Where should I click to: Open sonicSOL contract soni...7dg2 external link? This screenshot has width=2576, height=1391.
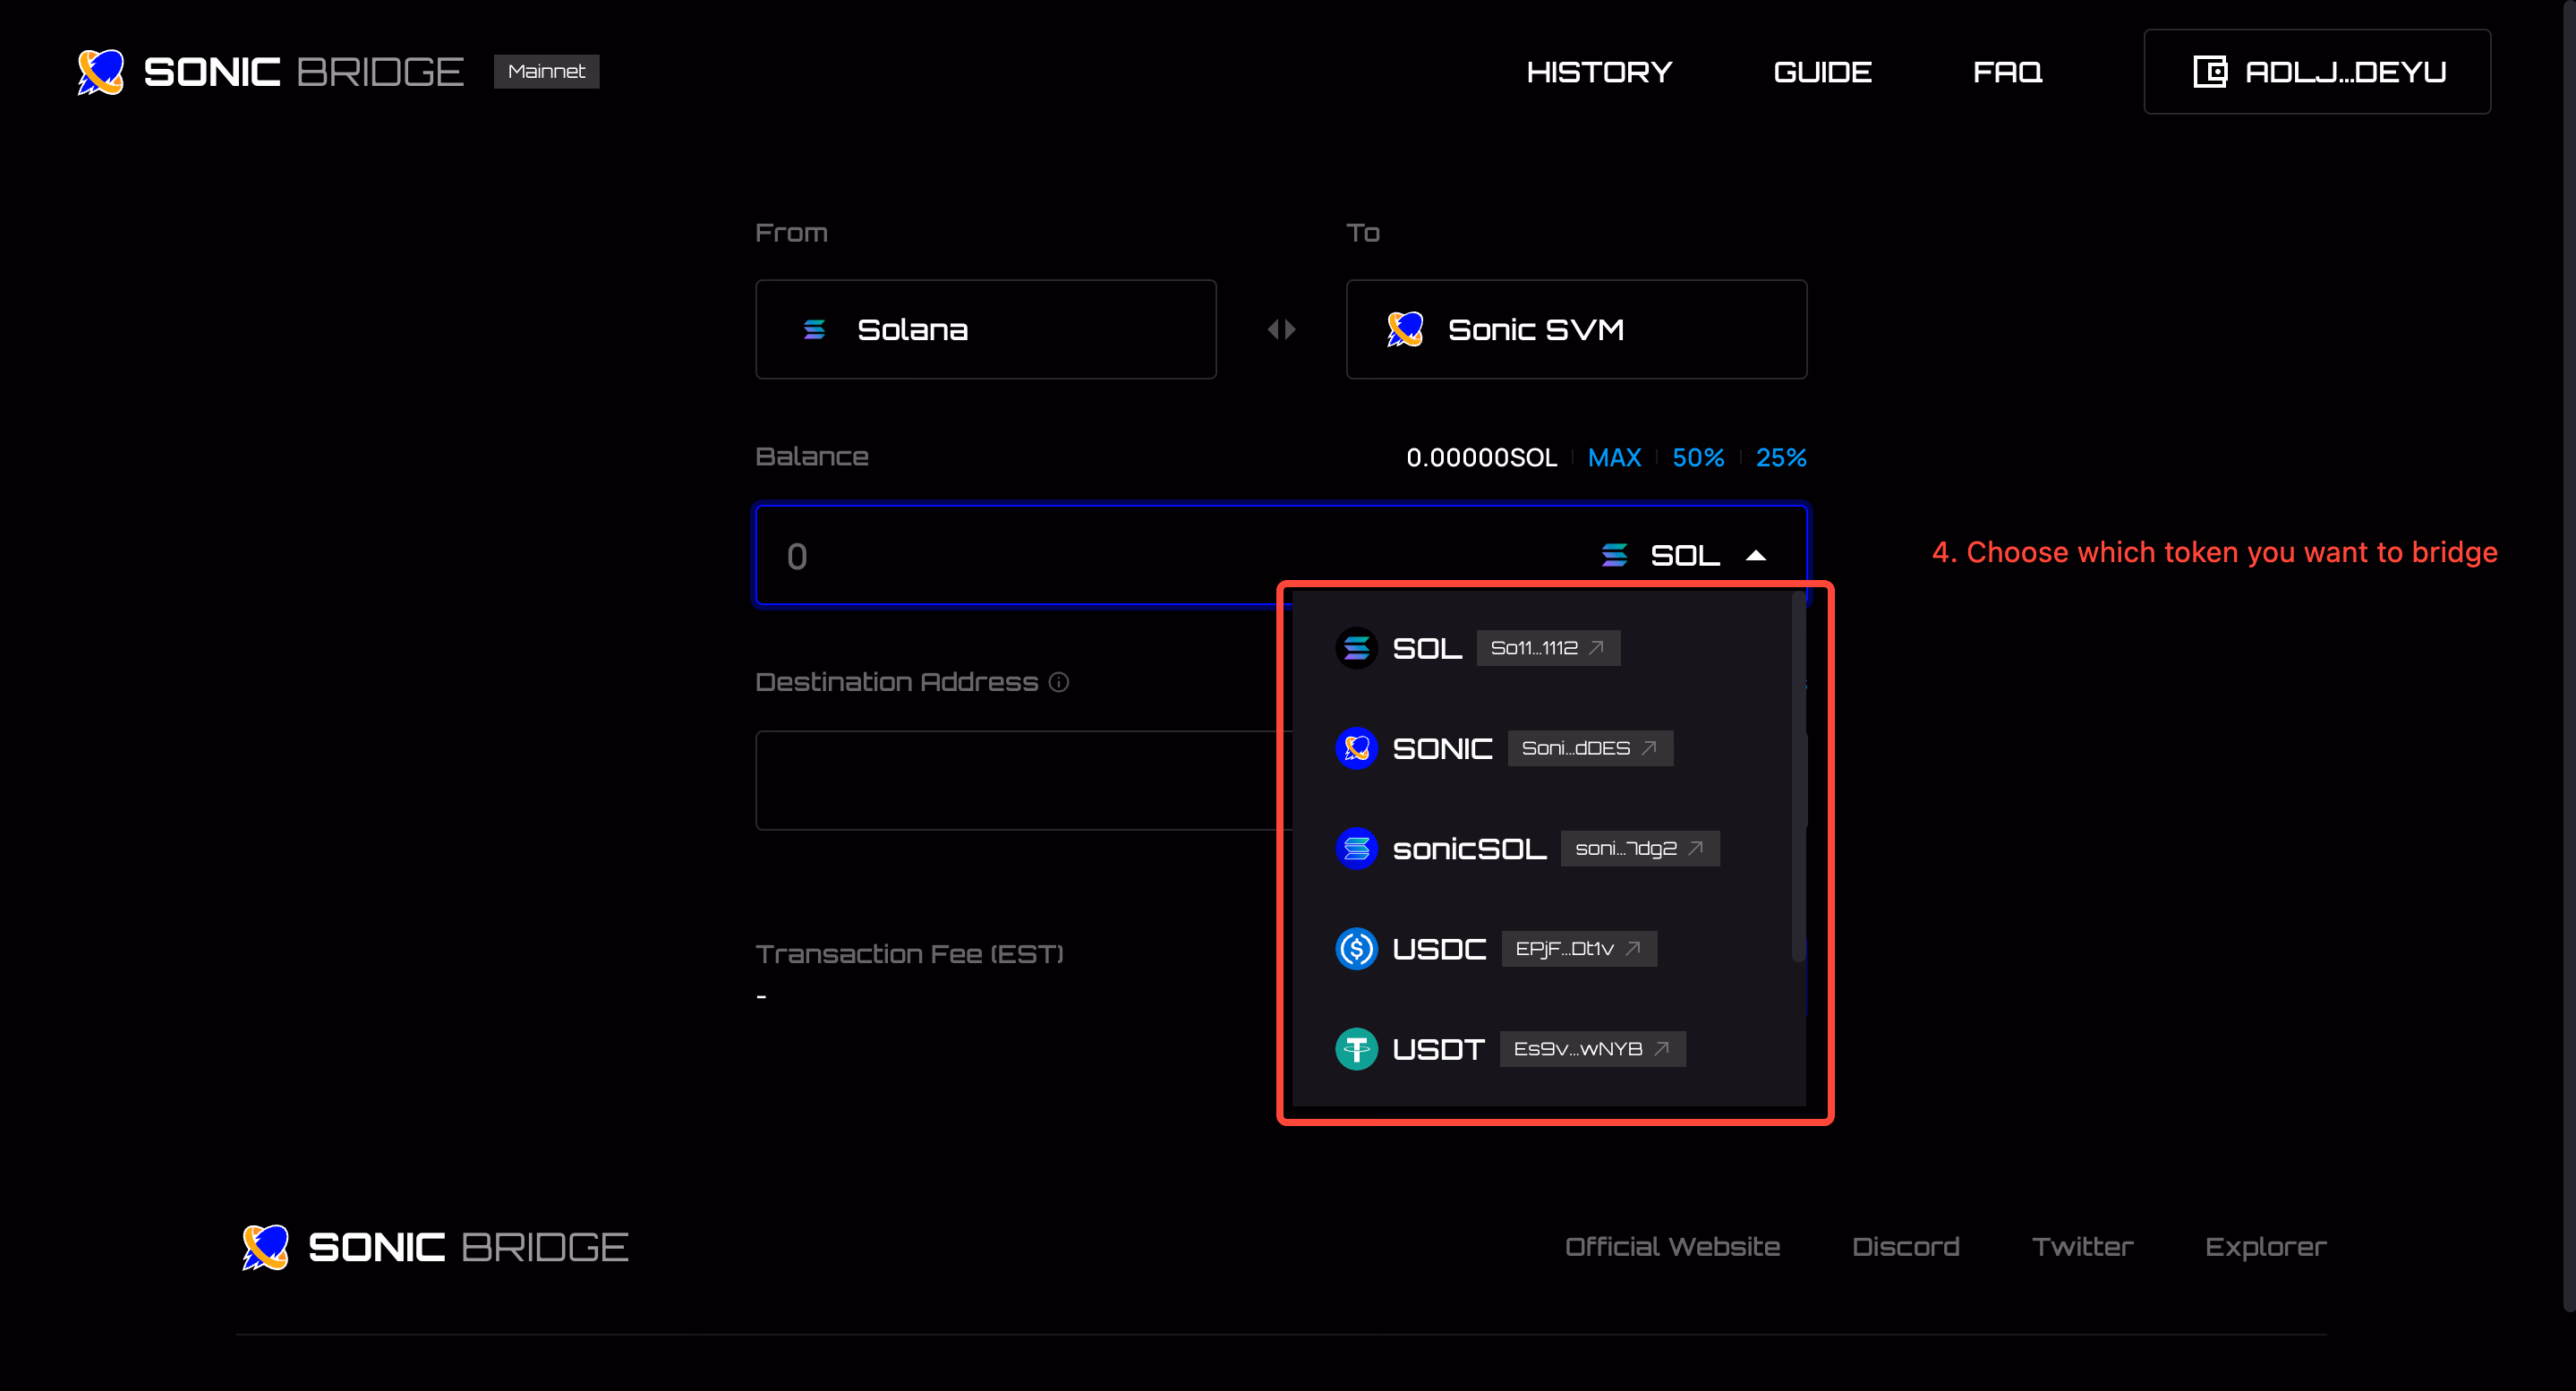[1640, 849]
